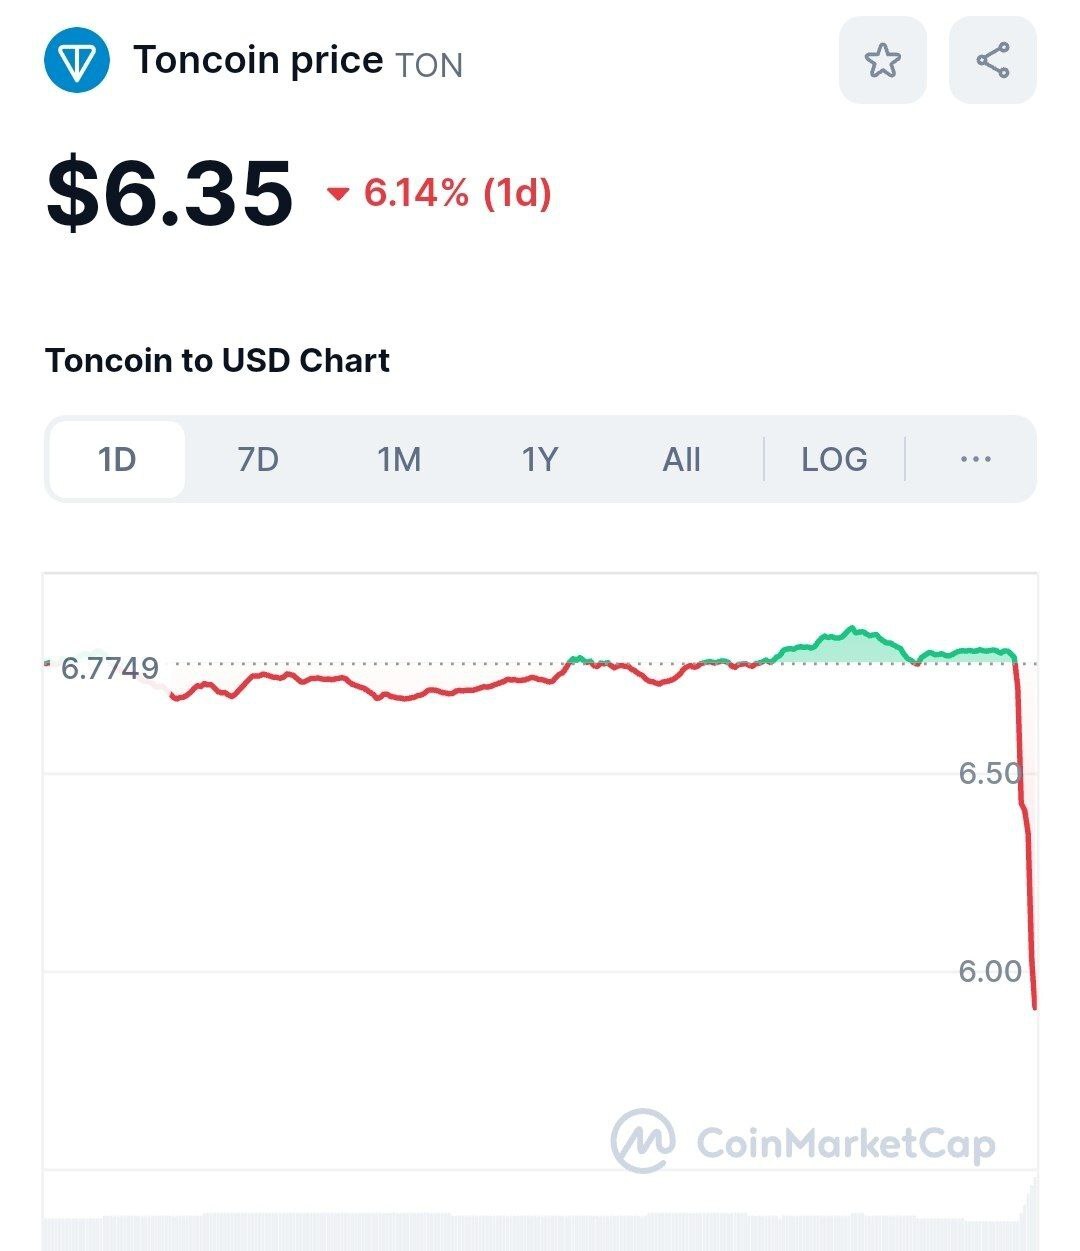This screenshot has width=1080, height=1251.
Task: Click the 6.7749 reference price label
Action: [109, 668]
